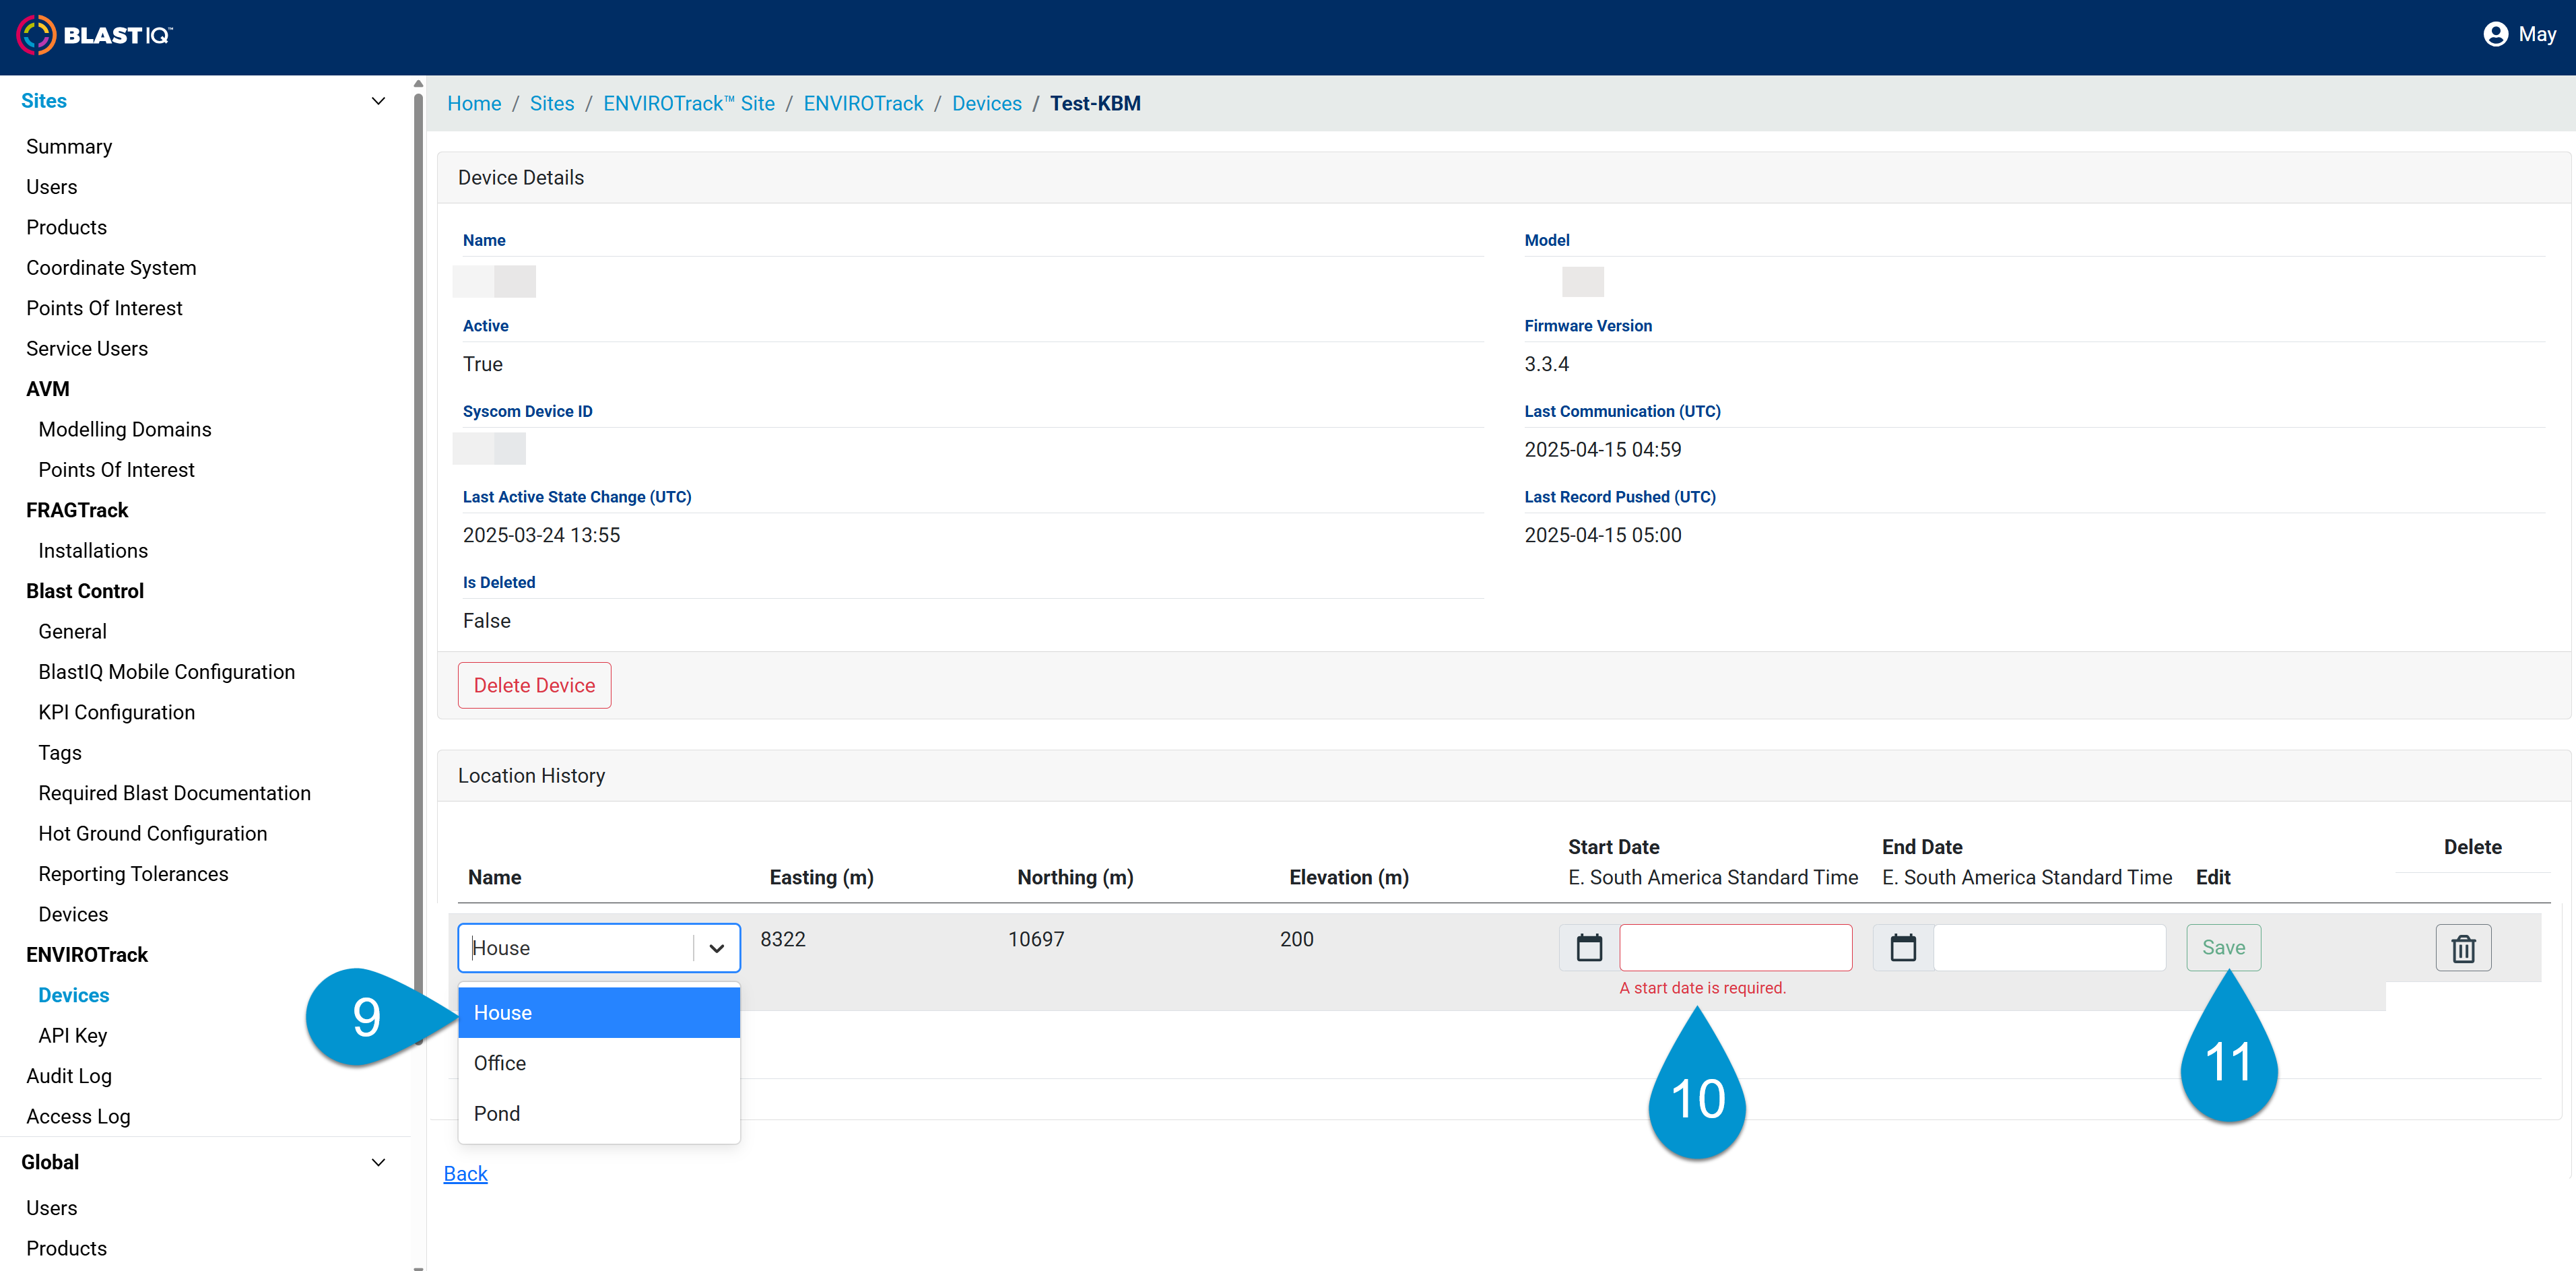Open Users under Sites

click(x=51, y=187)
